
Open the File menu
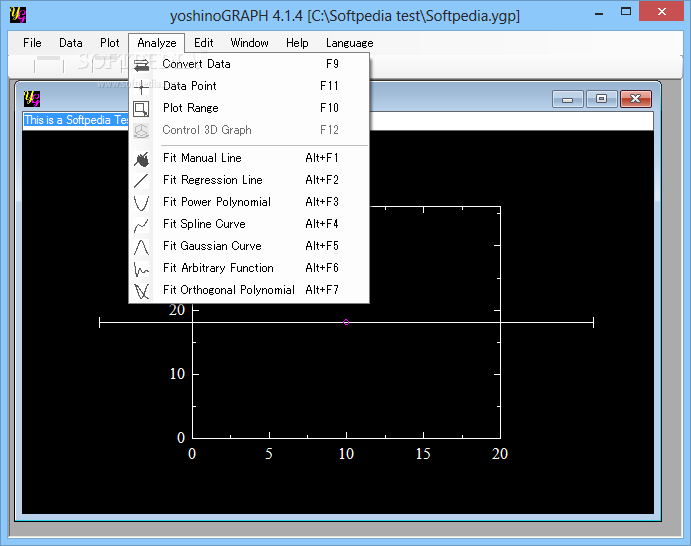pyautogui.click(x=32, y=43)
